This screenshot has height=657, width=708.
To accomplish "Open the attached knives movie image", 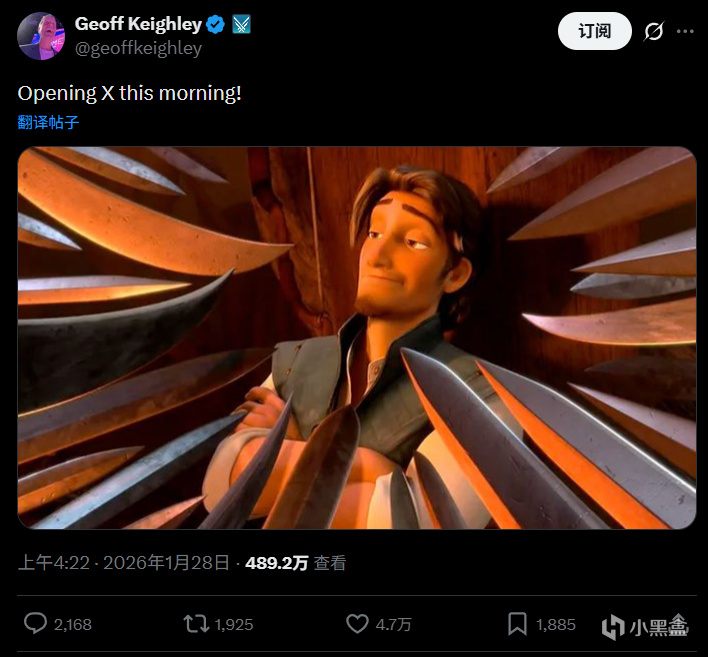I will click(x=356, y=337).
